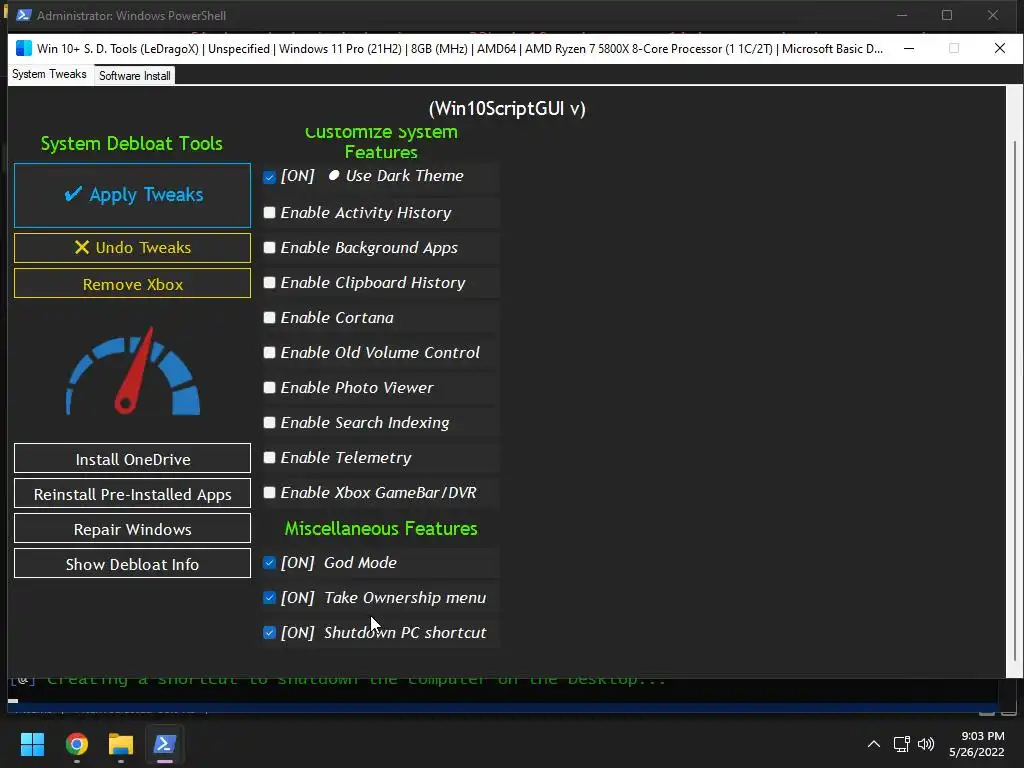The image size is (1024, 768).
Task: Click the speedometer gauge image
Action: click(133, 371)
